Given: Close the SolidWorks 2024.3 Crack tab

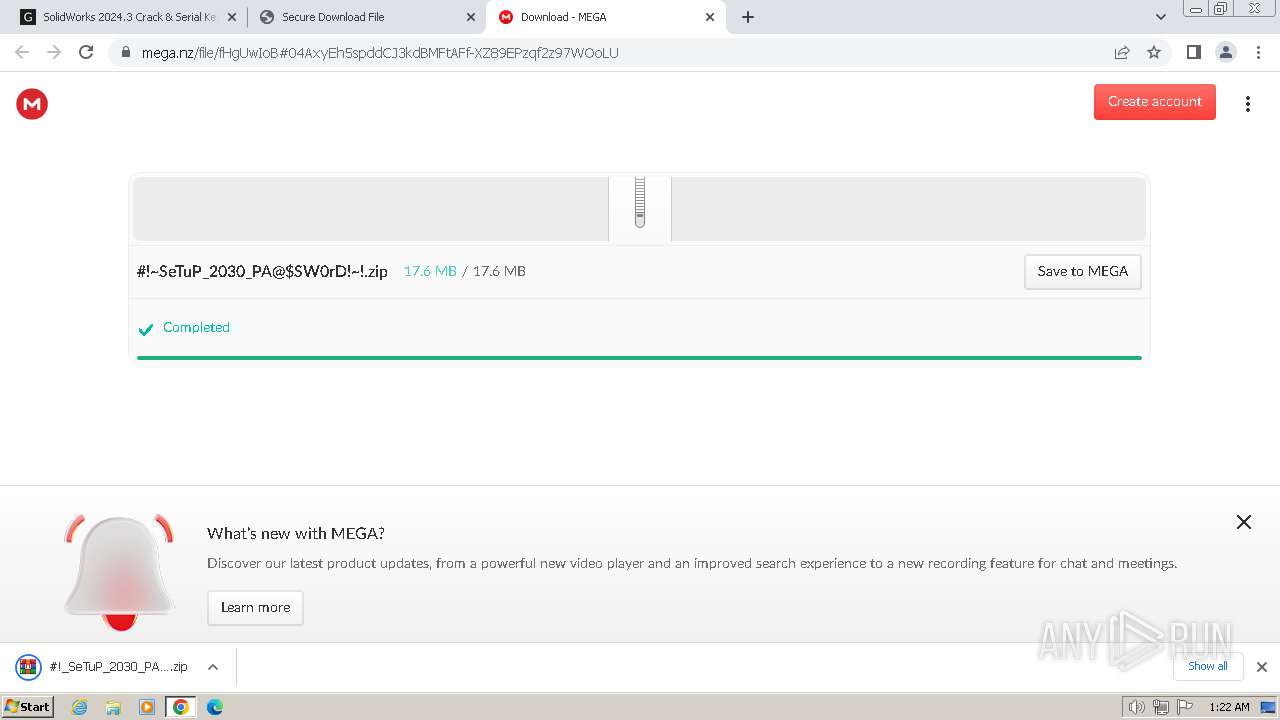Looking at the screenshot, I should pyautogui.click(x=231, y=17).
